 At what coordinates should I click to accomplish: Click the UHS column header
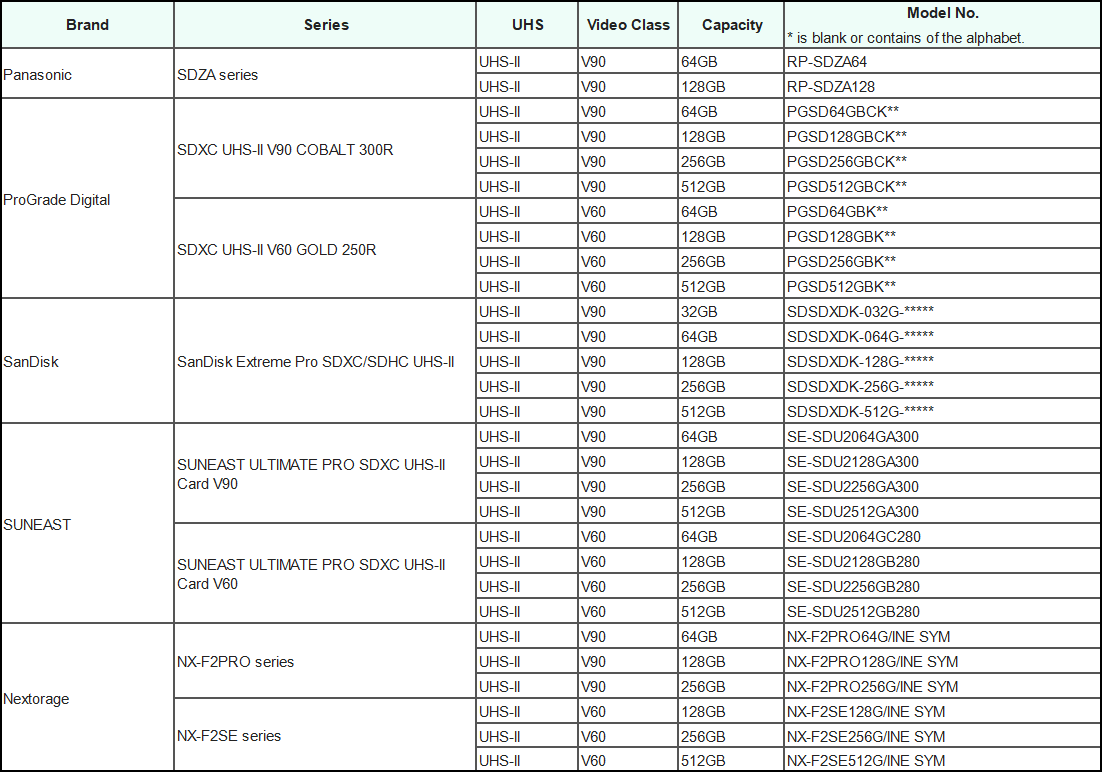tap(527, 25)
